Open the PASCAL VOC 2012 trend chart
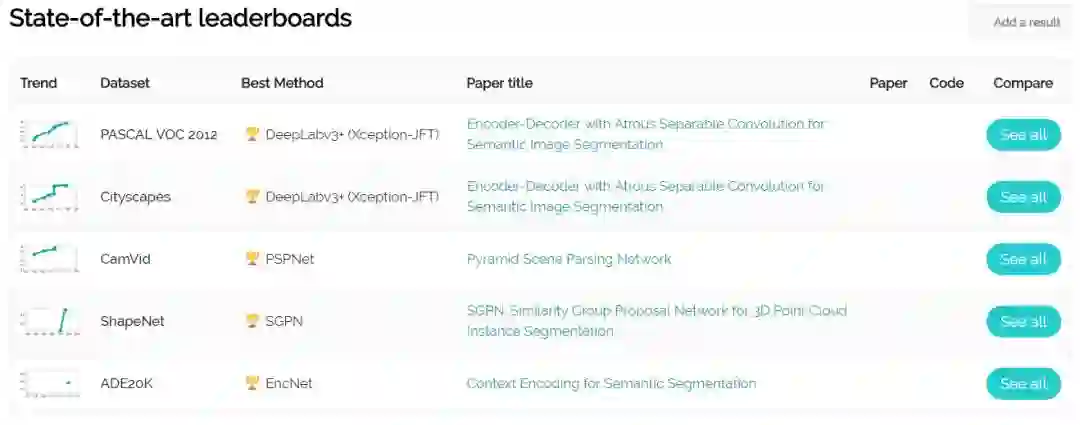 pyautogui.click(x=48, y=134)
